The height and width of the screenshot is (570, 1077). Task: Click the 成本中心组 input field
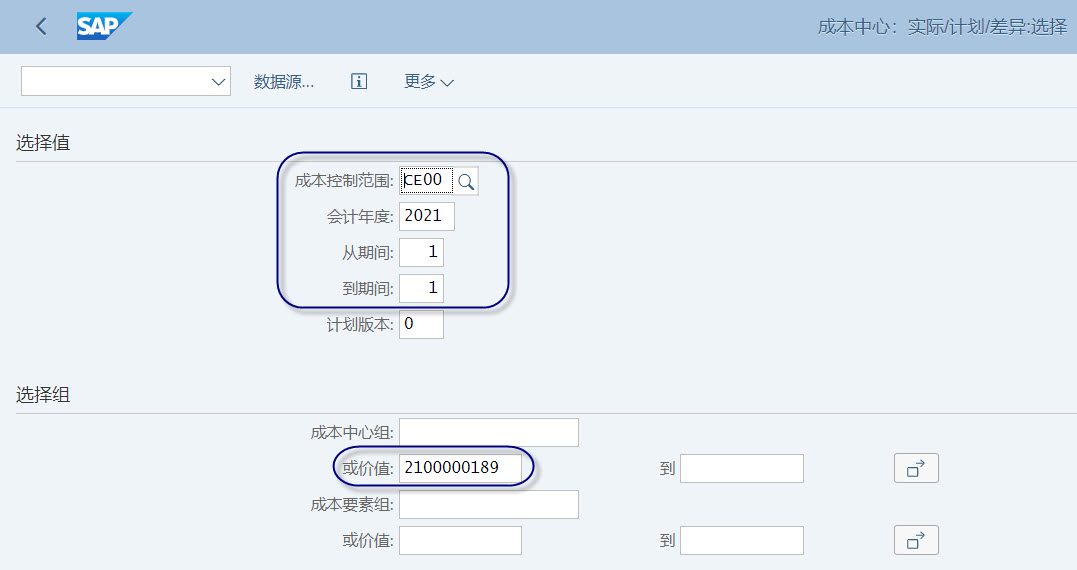489,433
